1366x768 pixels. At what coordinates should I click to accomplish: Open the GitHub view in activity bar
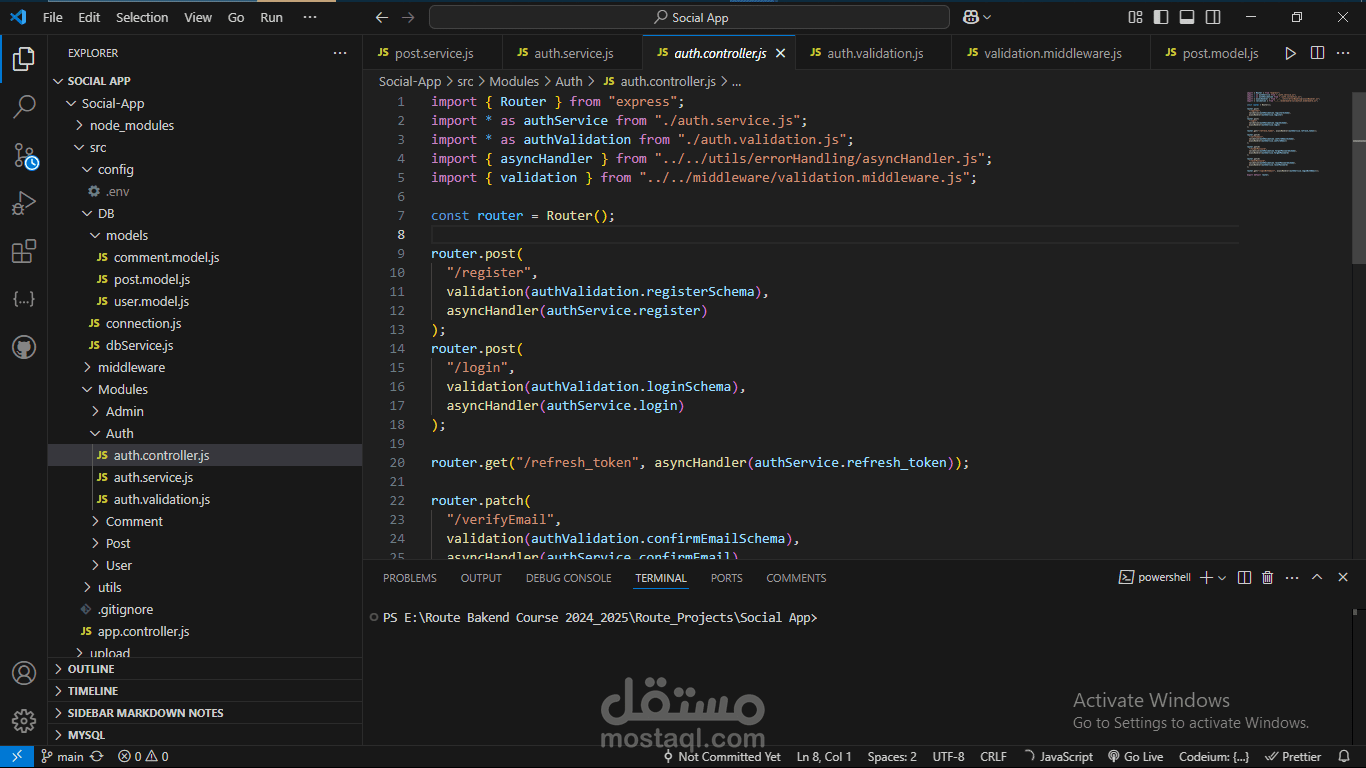pos(24,347)
